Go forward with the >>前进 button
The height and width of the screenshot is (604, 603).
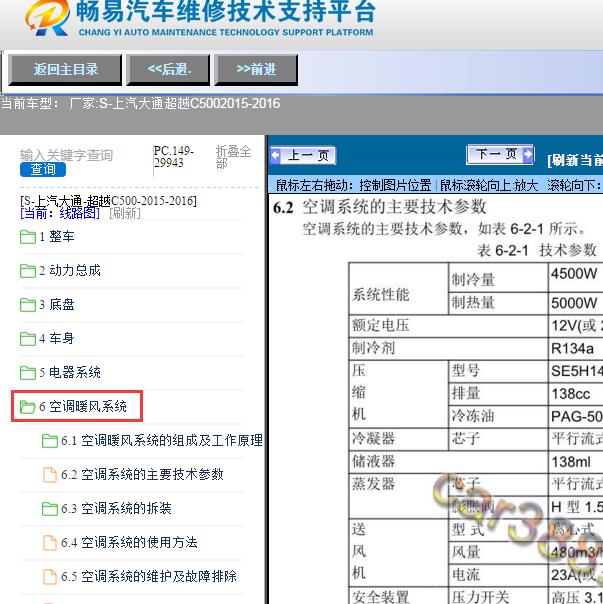click(x=256, y=70)
